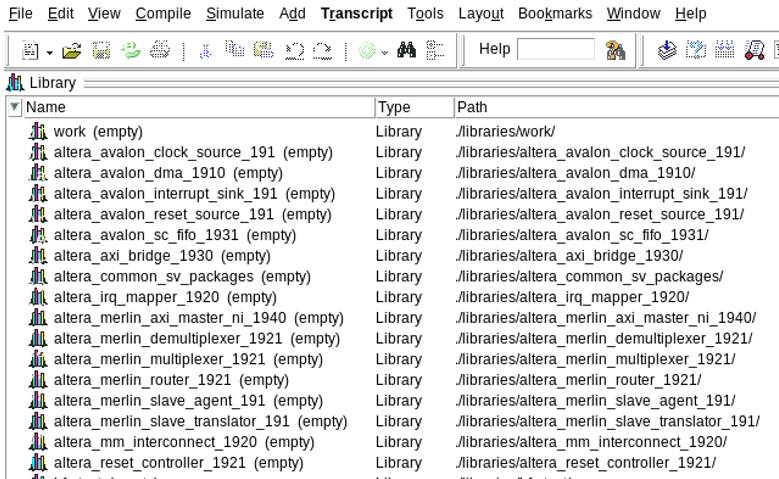Click path ./libraries/altera_merlin_slave_agent_191/
Viewport: 779px width, 479px height.
click(595, 401)
